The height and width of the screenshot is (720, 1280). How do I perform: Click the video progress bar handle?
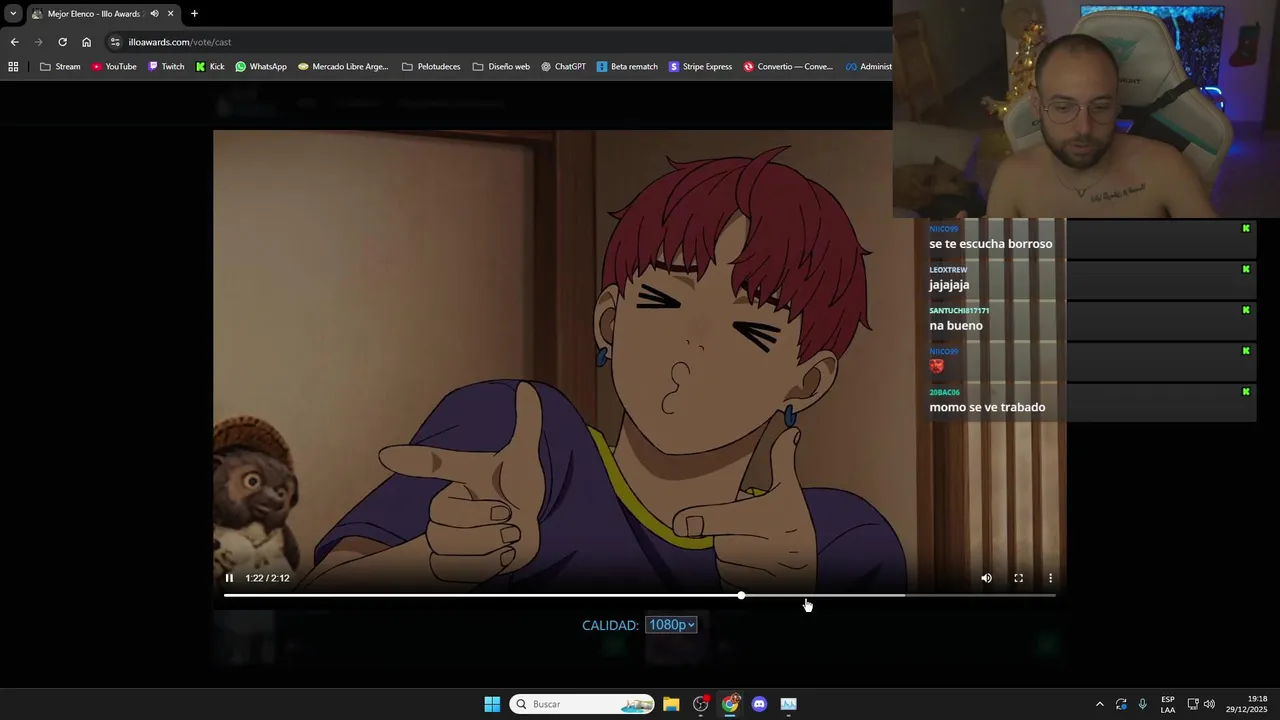(741, 595)
